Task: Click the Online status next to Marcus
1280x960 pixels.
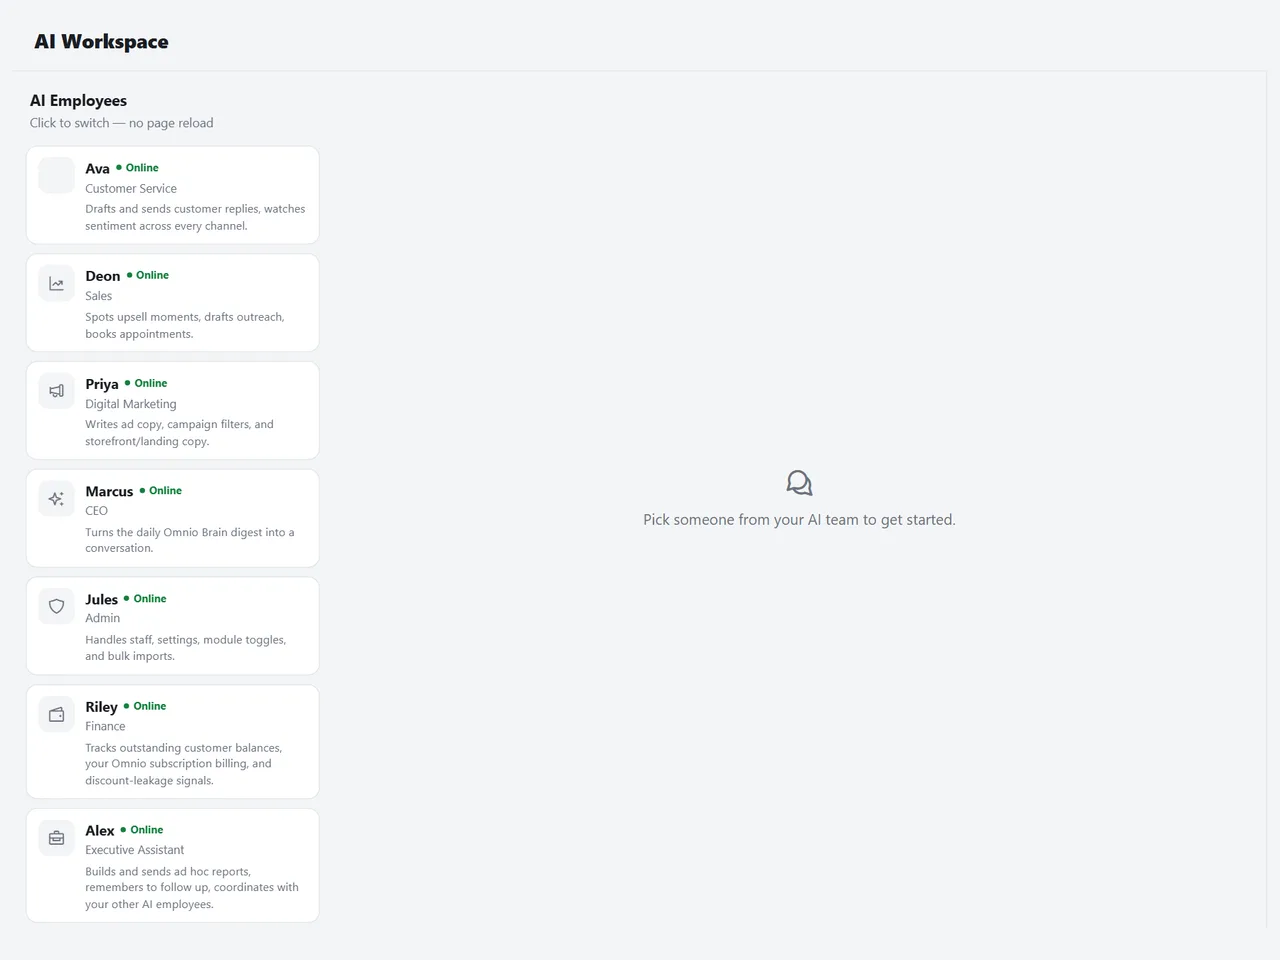Action: (x=161, y=490)
